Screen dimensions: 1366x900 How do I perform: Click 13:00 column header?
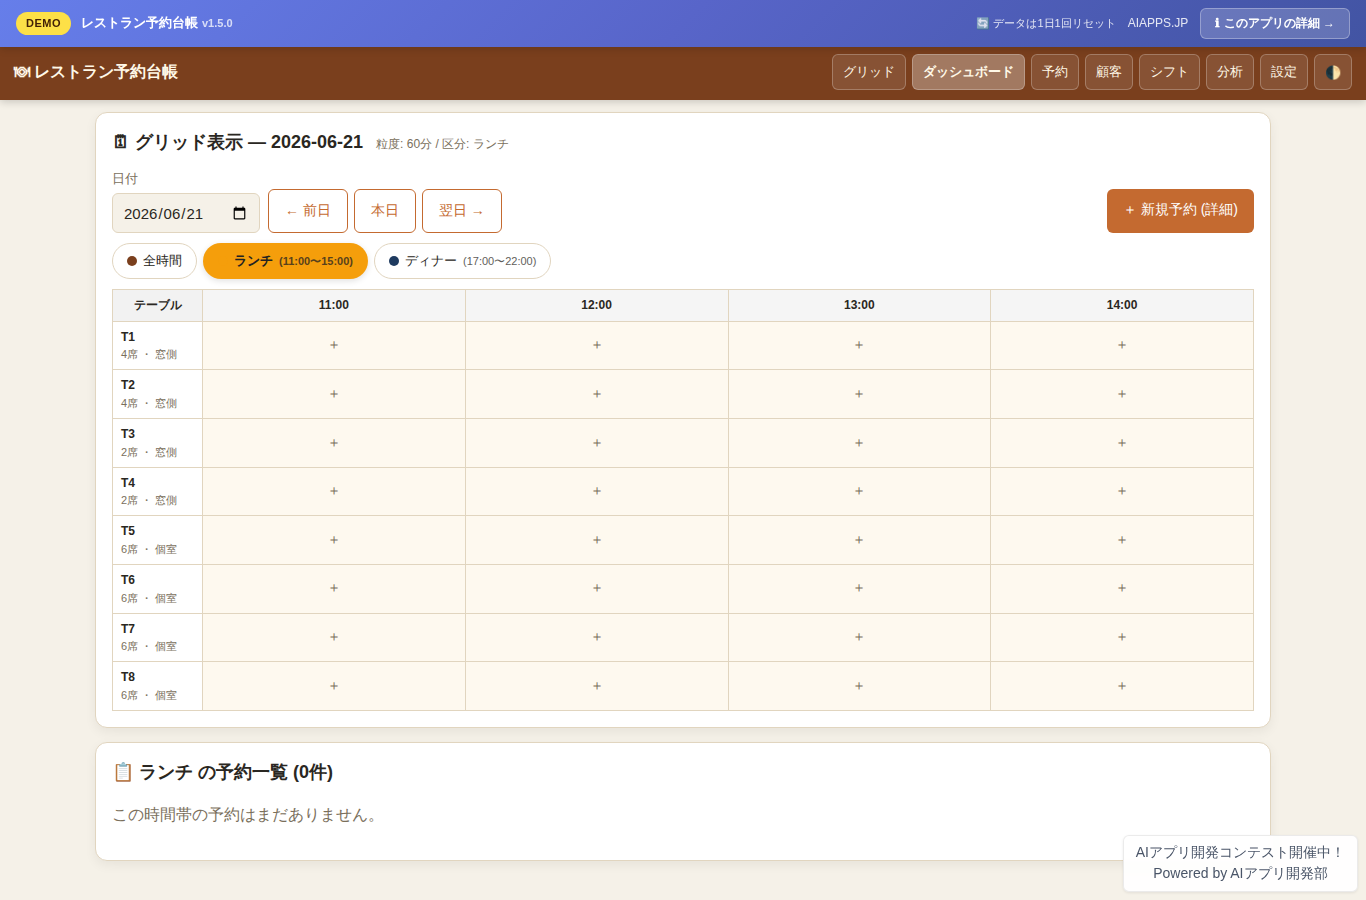click(859, 305)
